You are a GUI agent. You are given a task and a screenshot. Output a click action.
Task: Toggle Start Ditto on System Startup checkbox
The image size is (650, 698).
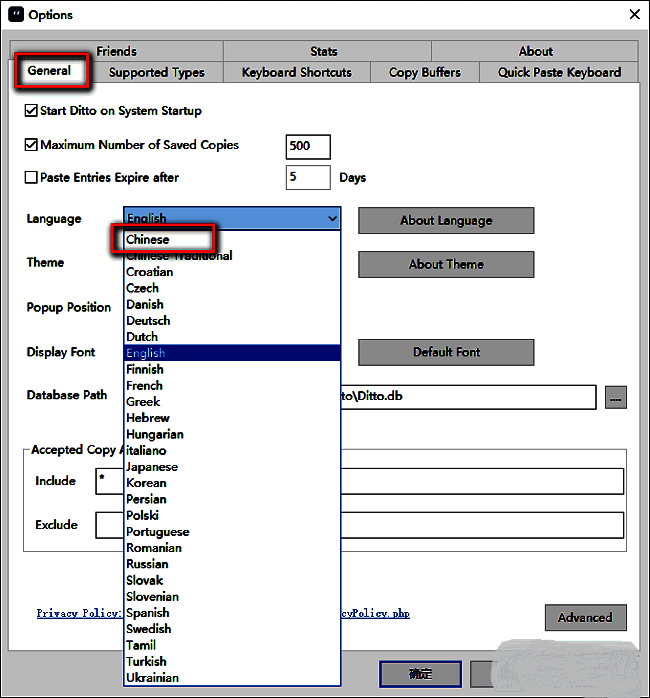point(31,111)
